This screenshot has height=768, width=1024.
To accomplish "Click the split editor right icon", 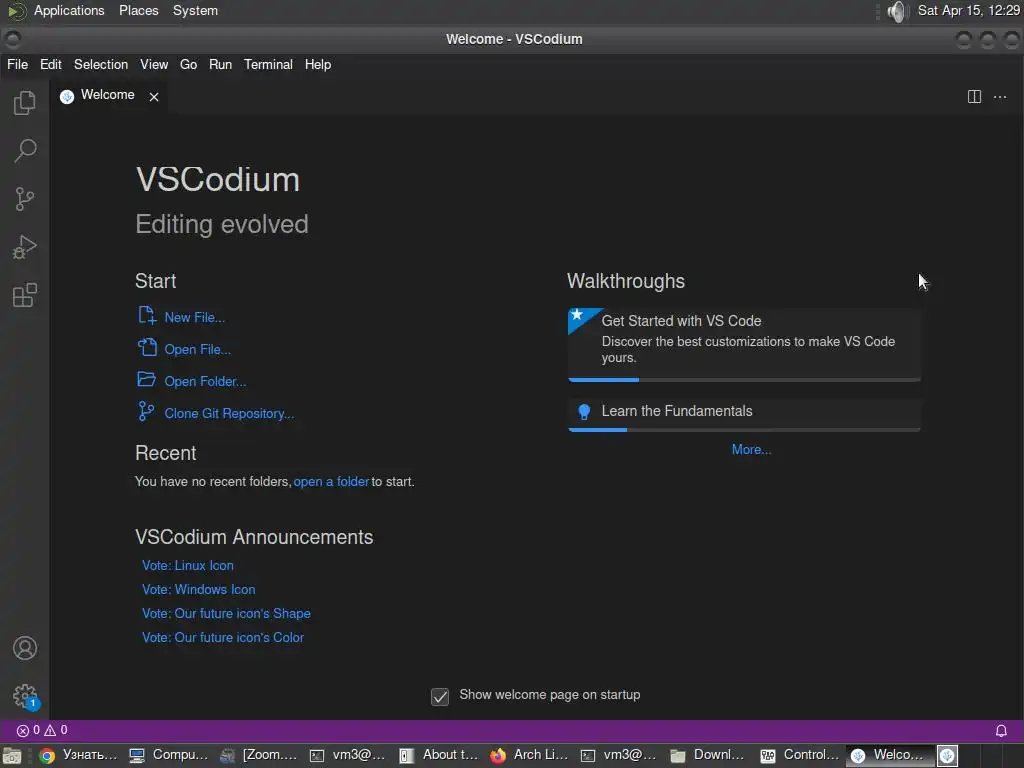I will coord(974,97).
